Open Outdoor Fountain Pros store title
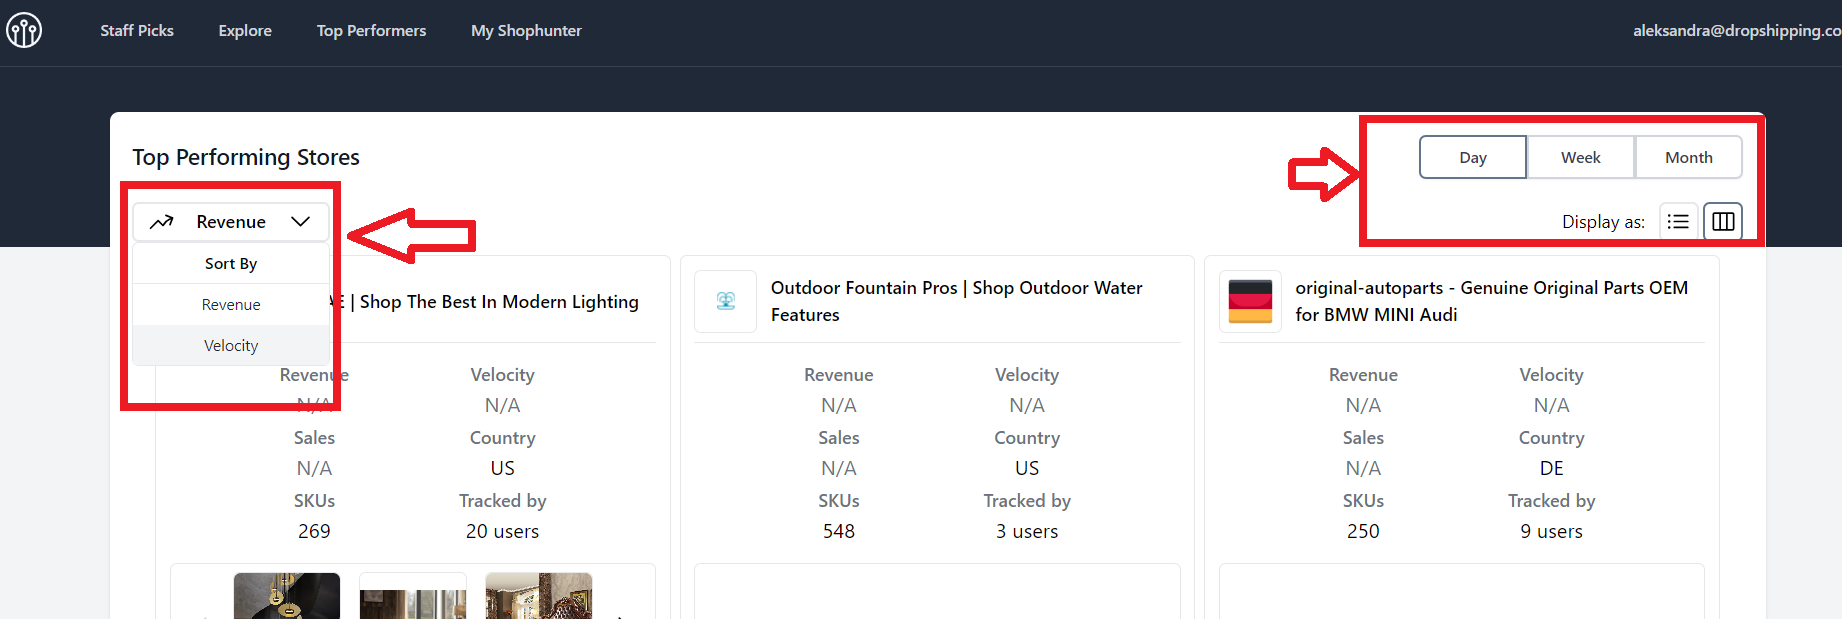This screenshot has width=1842, height=619. (x=957, y=301)
